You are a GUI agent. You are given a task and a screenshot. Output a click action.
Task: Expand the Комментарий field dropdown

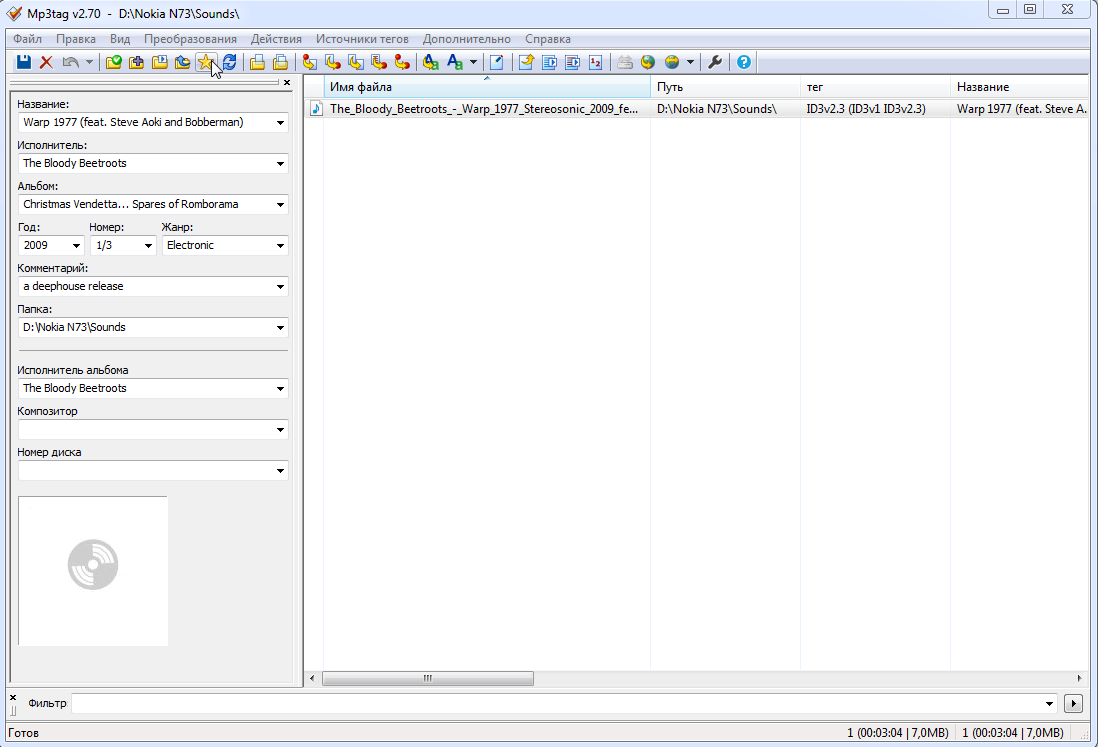[280, 286]
